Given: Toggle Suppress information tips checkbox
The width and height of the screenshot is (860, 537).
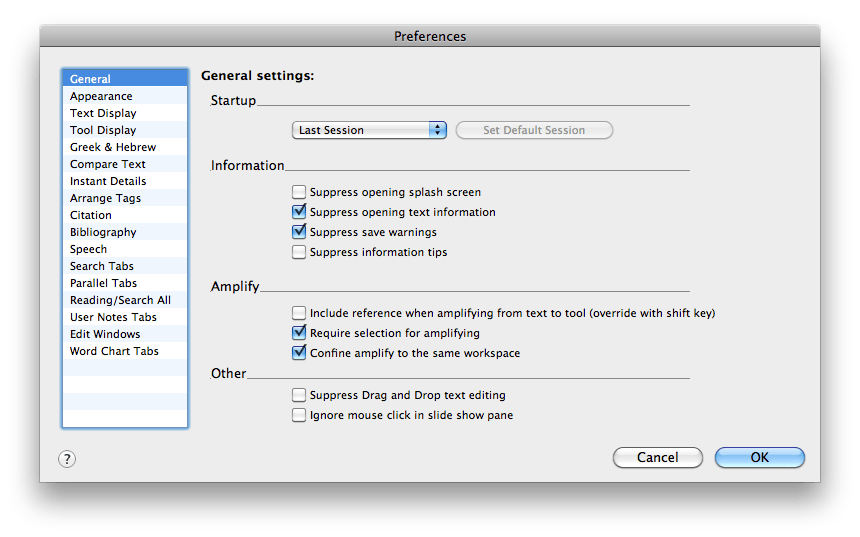Looking at the screenshot, I should [299, 252].
